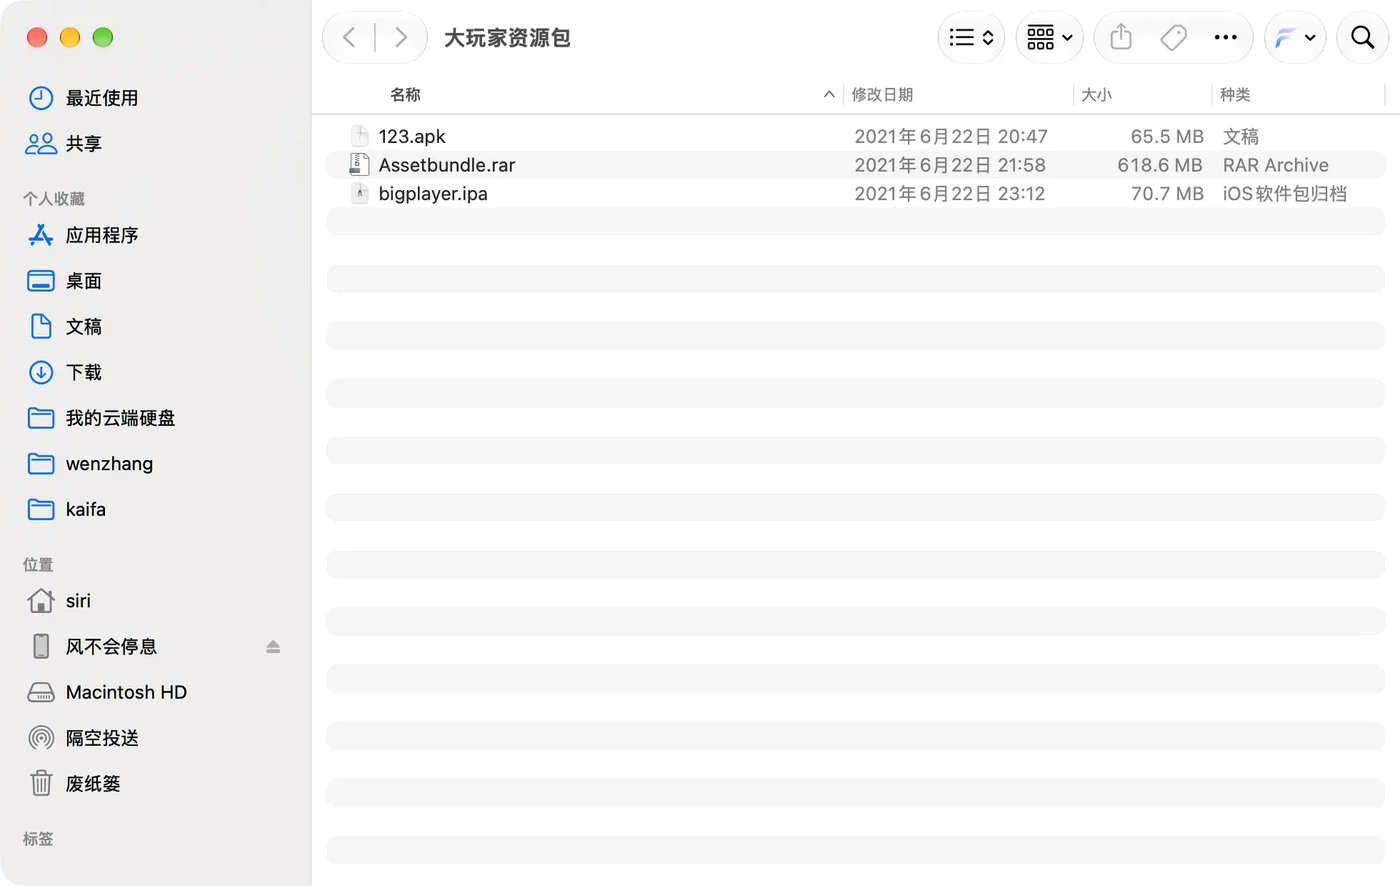Go forward with the right chevron button
The height and width of the screenshot is (886, 1400).
click(x=401, y=38)
